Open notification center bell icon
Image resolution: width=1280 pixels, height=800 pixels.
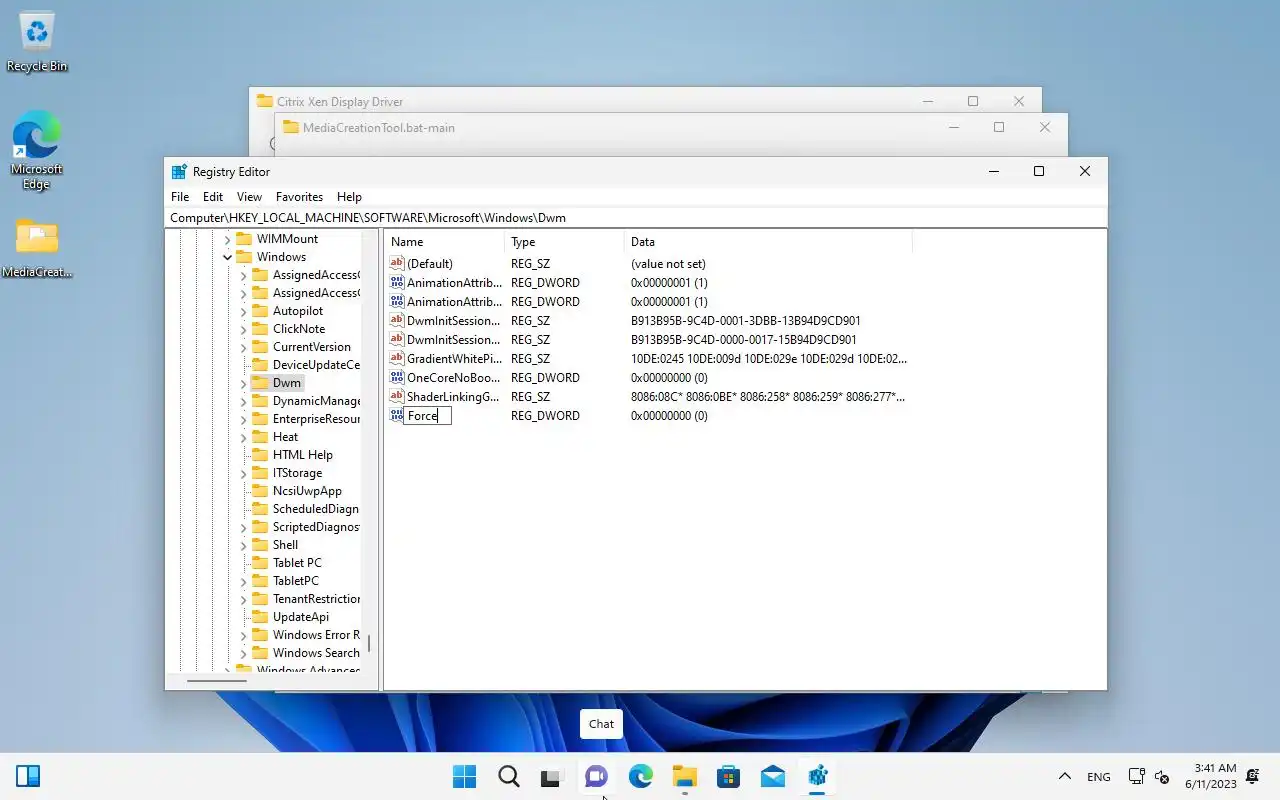tap(1252, 777)
